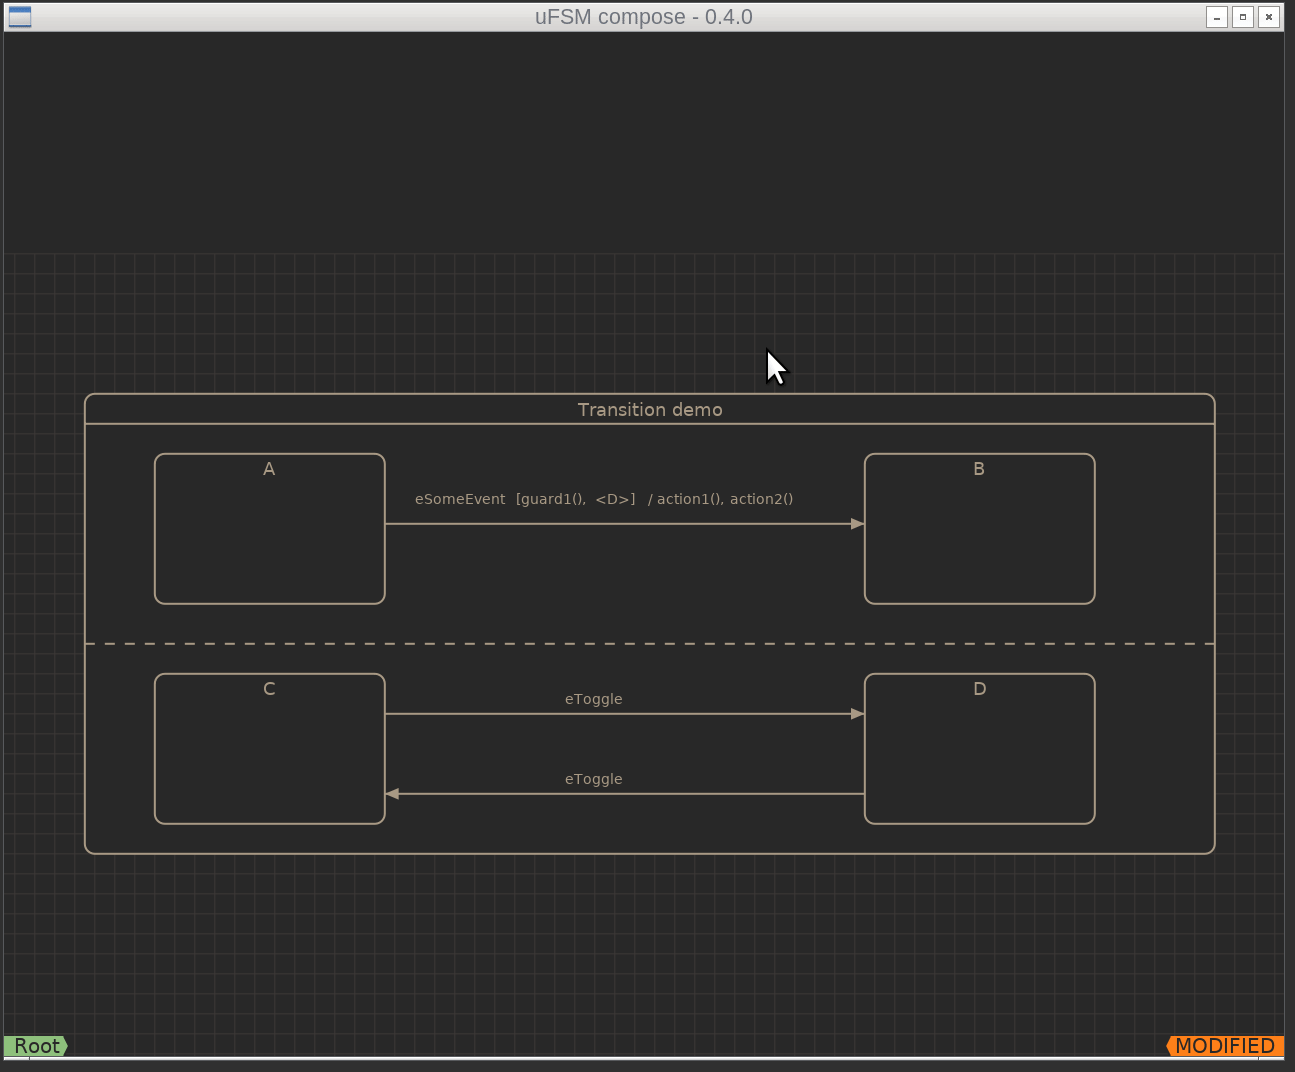Viewport: 1295px width, 1072px height.
Task: Minimize the uFSM compose window
Action: click(x=1217, y=17)
